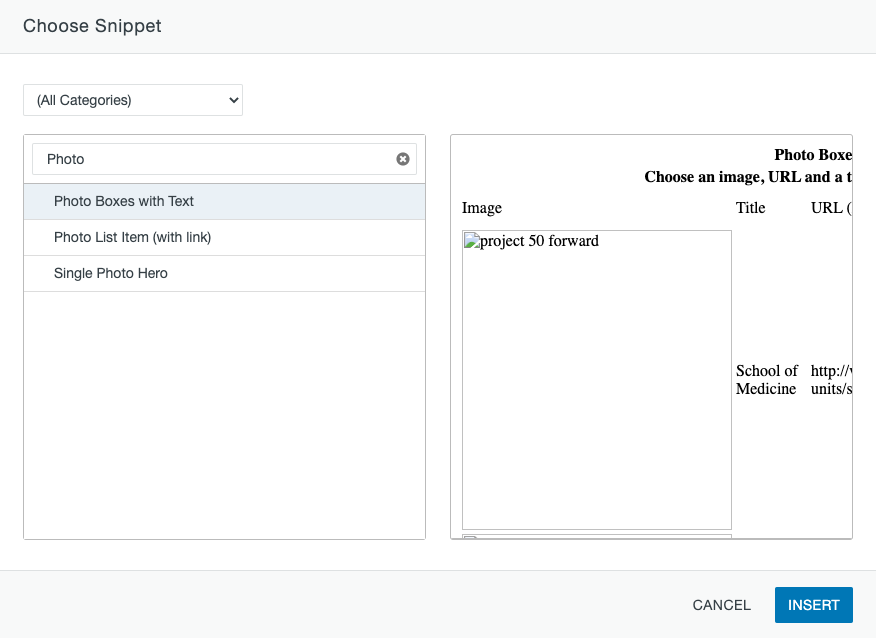Click the second partially visible image placeholder
This screenshot has height=638, width=876.
click(x=596, y=537)
